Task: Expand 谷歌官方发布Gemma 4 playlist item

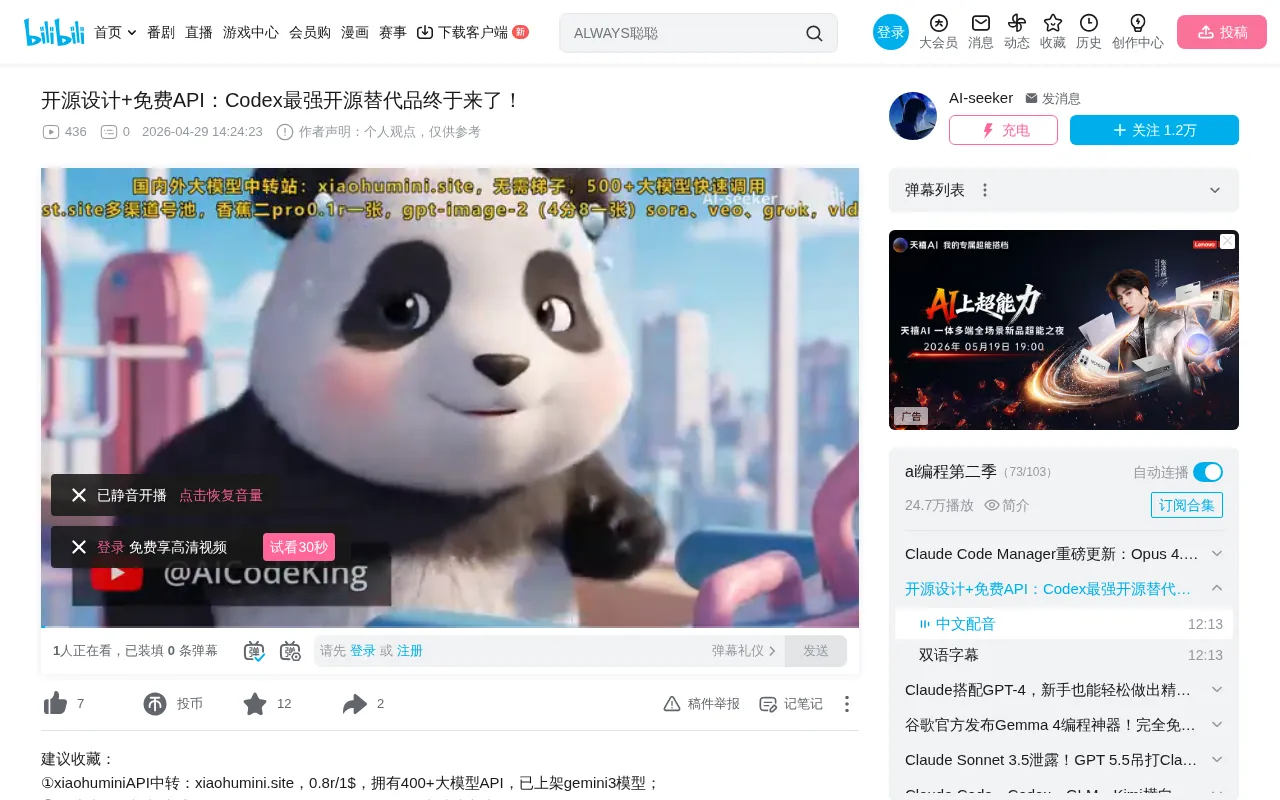Action: [x=1217, y=725]
